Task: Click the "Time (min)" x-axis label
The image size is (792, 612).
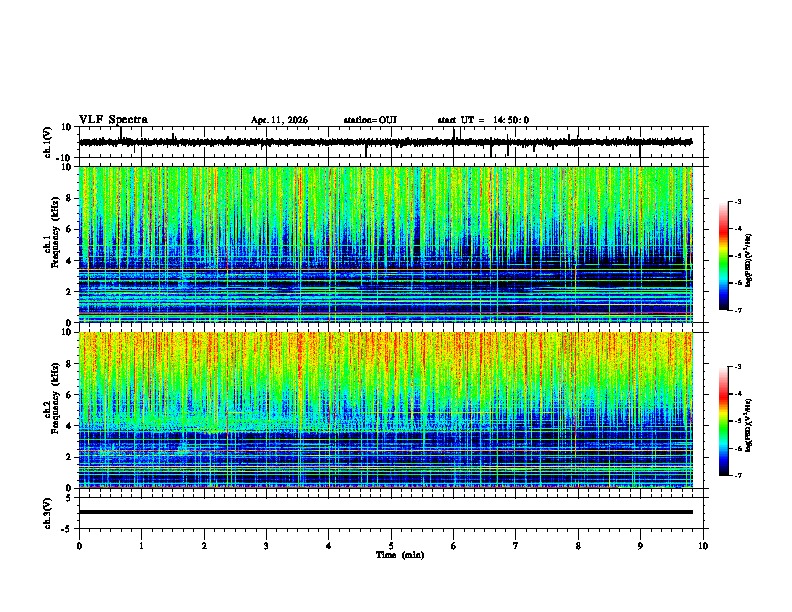Action: tap(400, 555)
